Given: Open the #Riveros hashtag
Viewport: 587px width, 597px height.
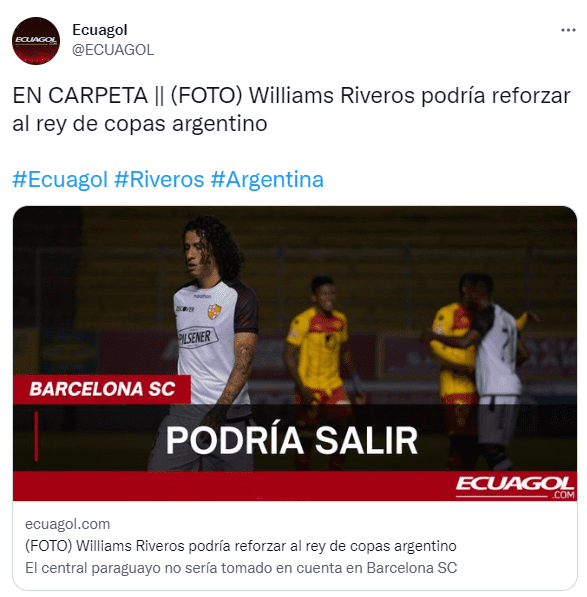Looking at the screenshot, I should tap(159, 179).
